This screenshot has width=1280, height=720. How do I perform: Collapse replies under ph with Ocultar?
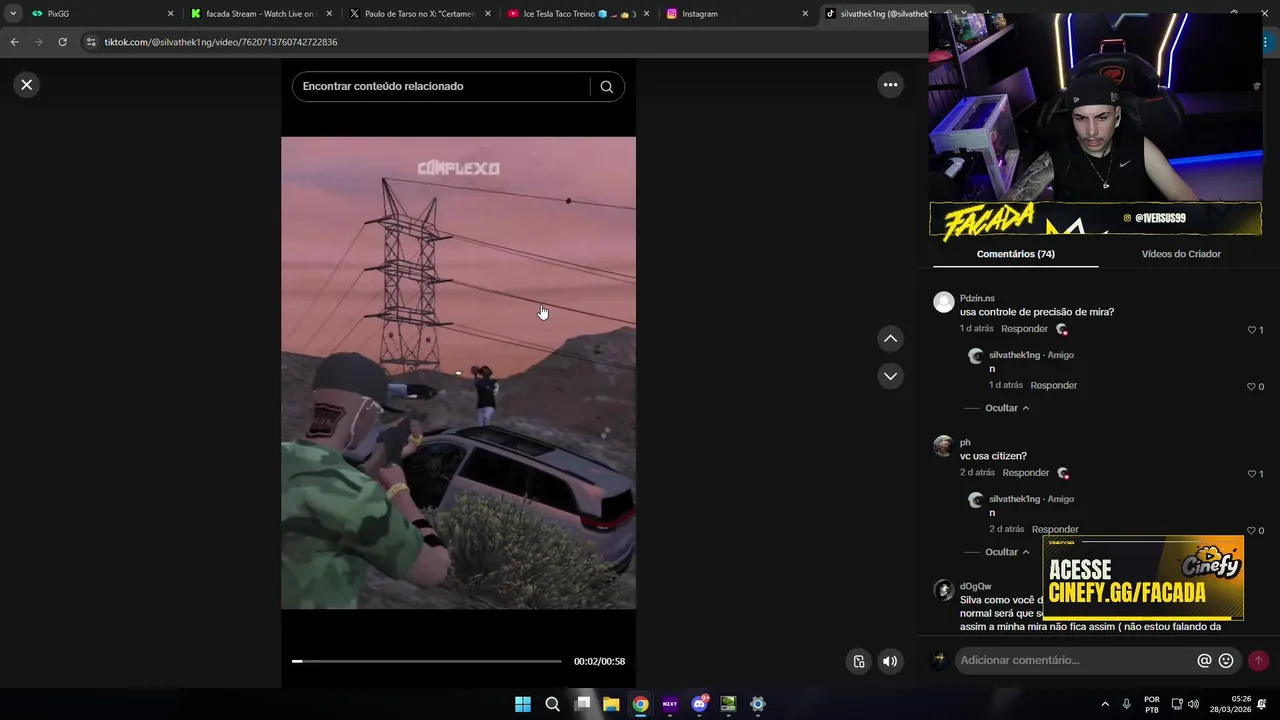(1007, 552)
